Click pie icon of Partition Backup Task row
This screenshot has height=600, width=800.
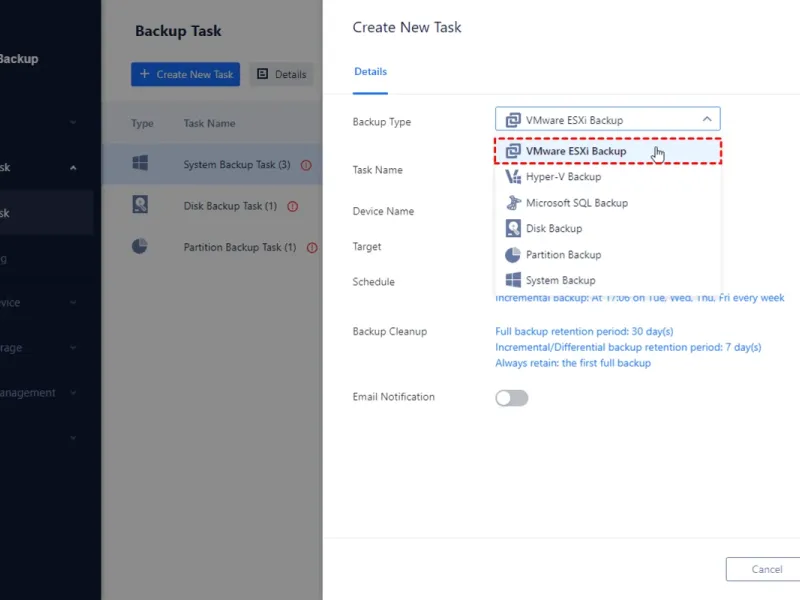pyautogui.click(x=140, y=246)
